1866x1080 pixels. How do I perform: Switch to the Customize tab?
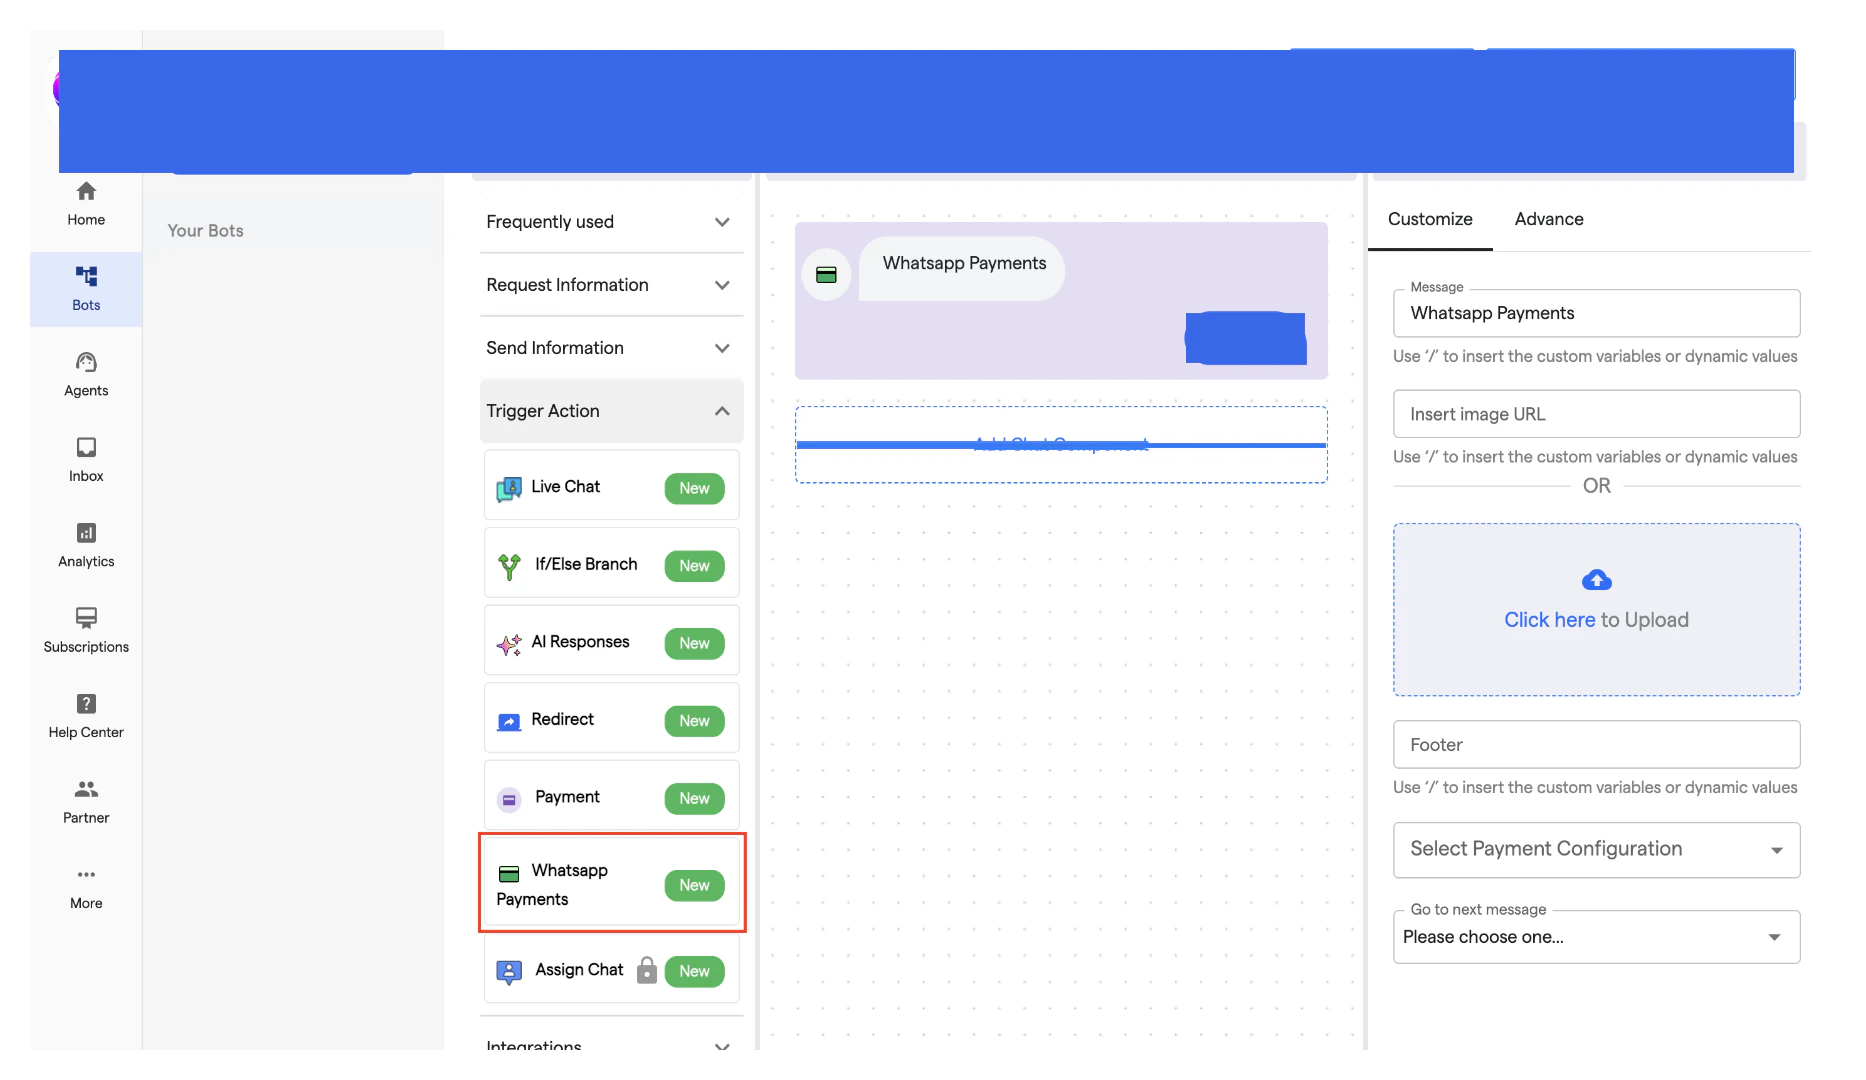coord(1430,219)
